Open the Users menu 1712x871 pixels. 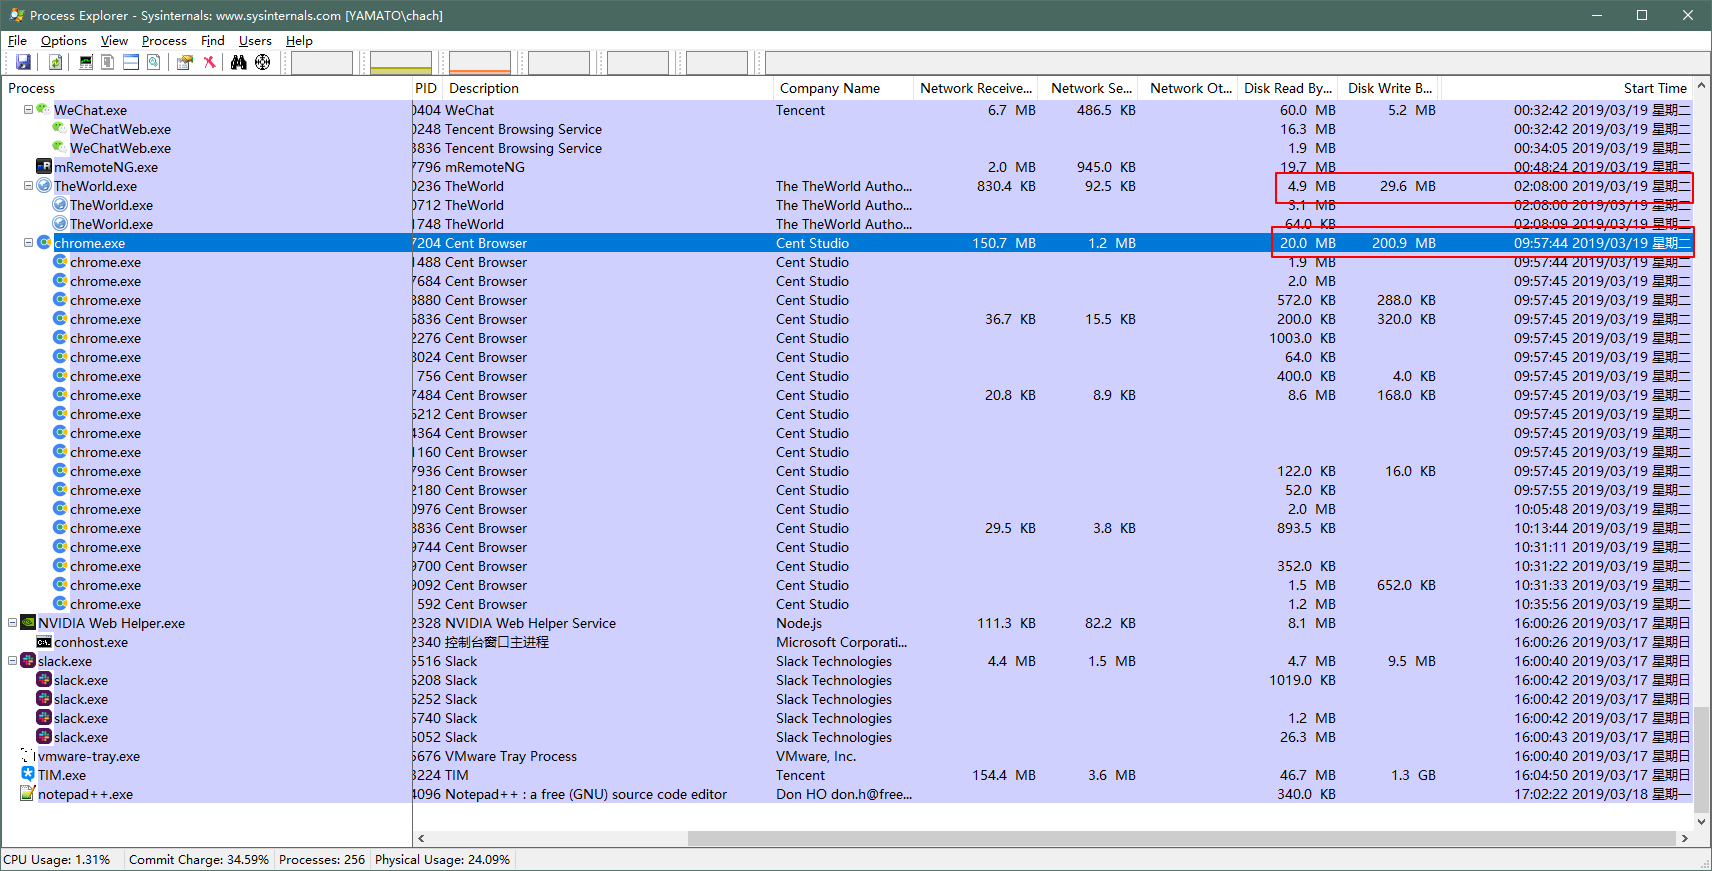click(x=255, y=41)
